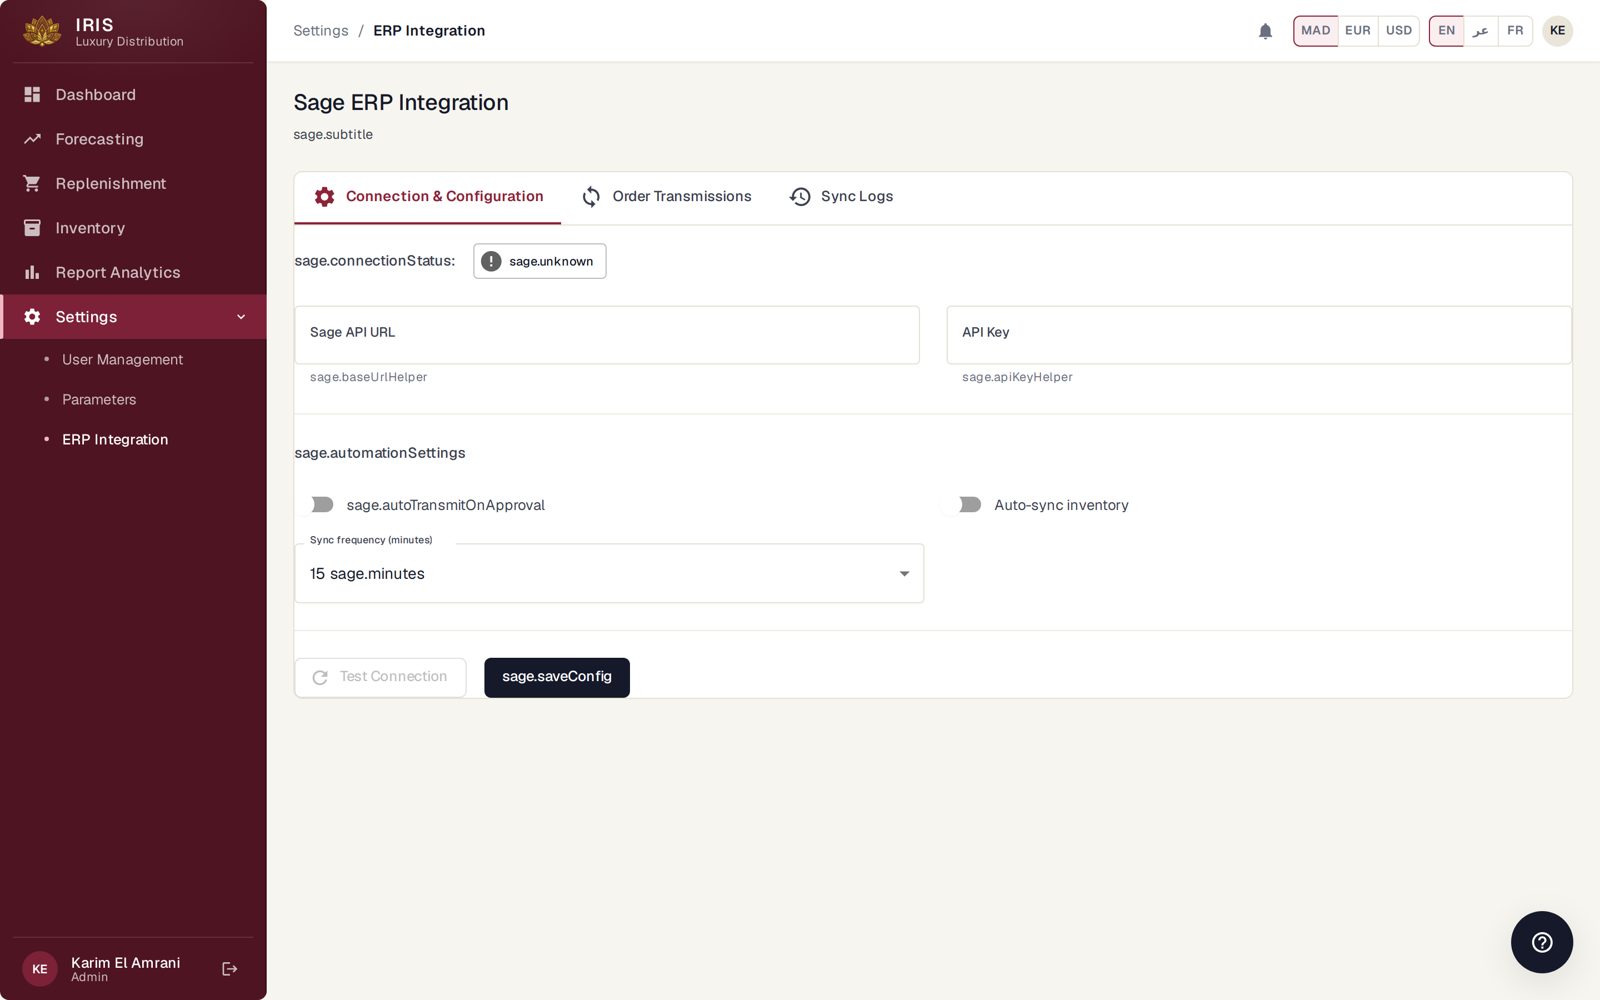Open Forecasting page
The image size is (1600, 1000).
pyautogui.click(x=133, y=139)
